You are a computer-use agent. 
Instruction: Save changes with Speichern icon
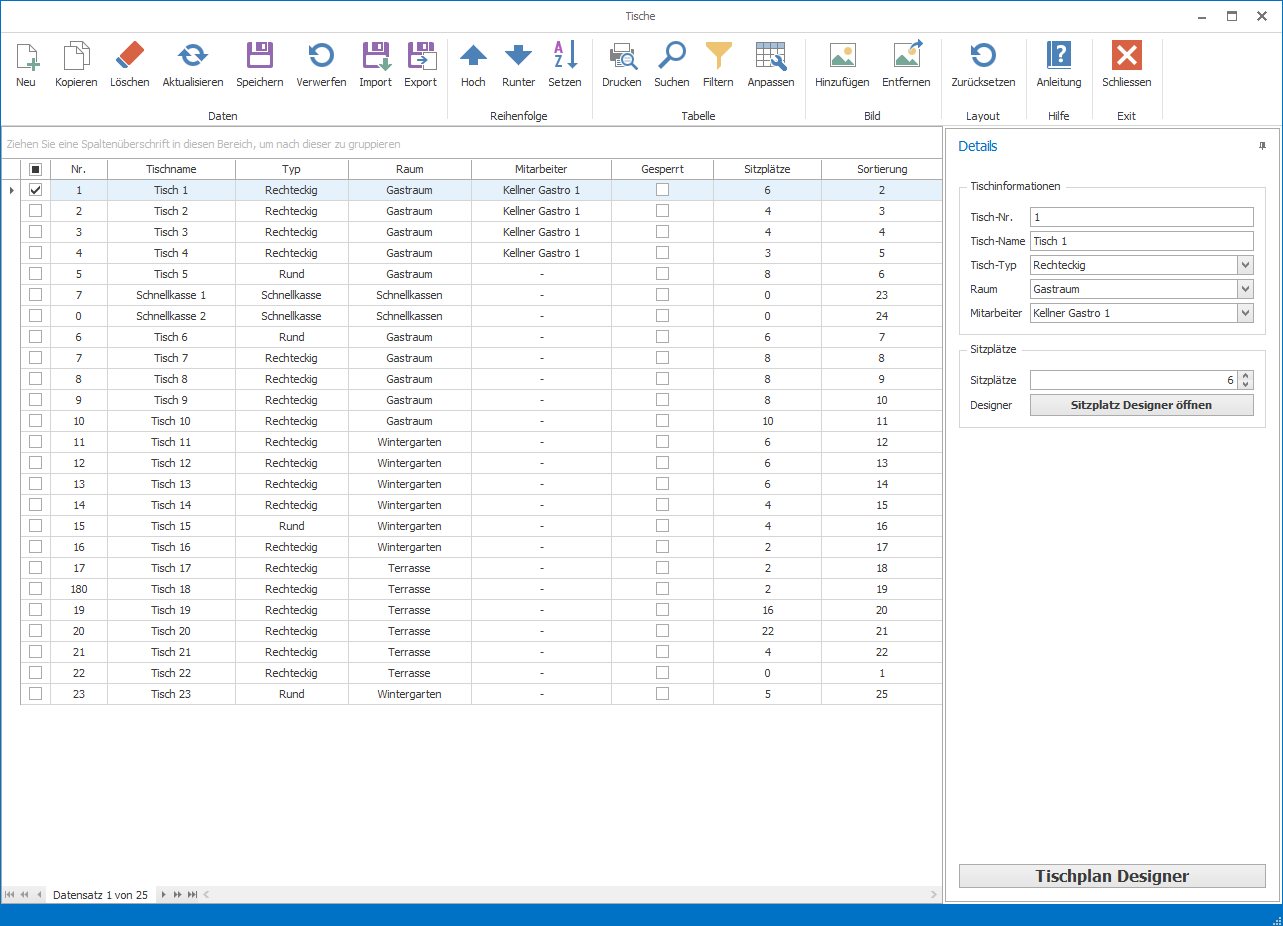(x=260, y=57)
